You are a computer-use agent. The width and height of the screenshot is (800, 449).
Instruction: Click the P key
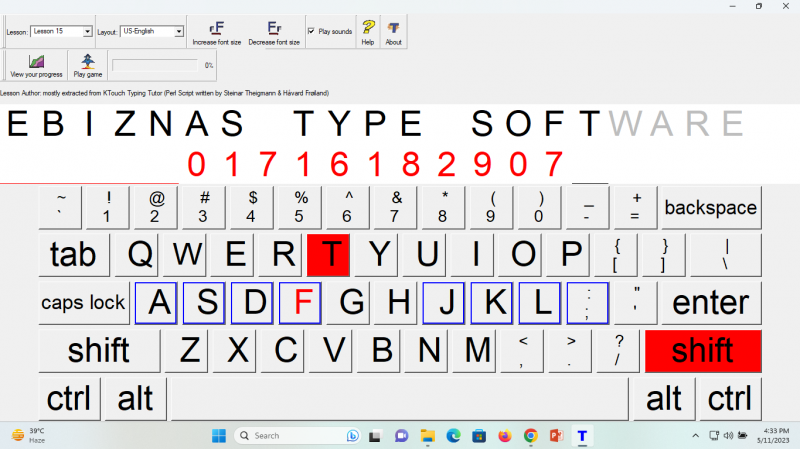click(568, 254)
